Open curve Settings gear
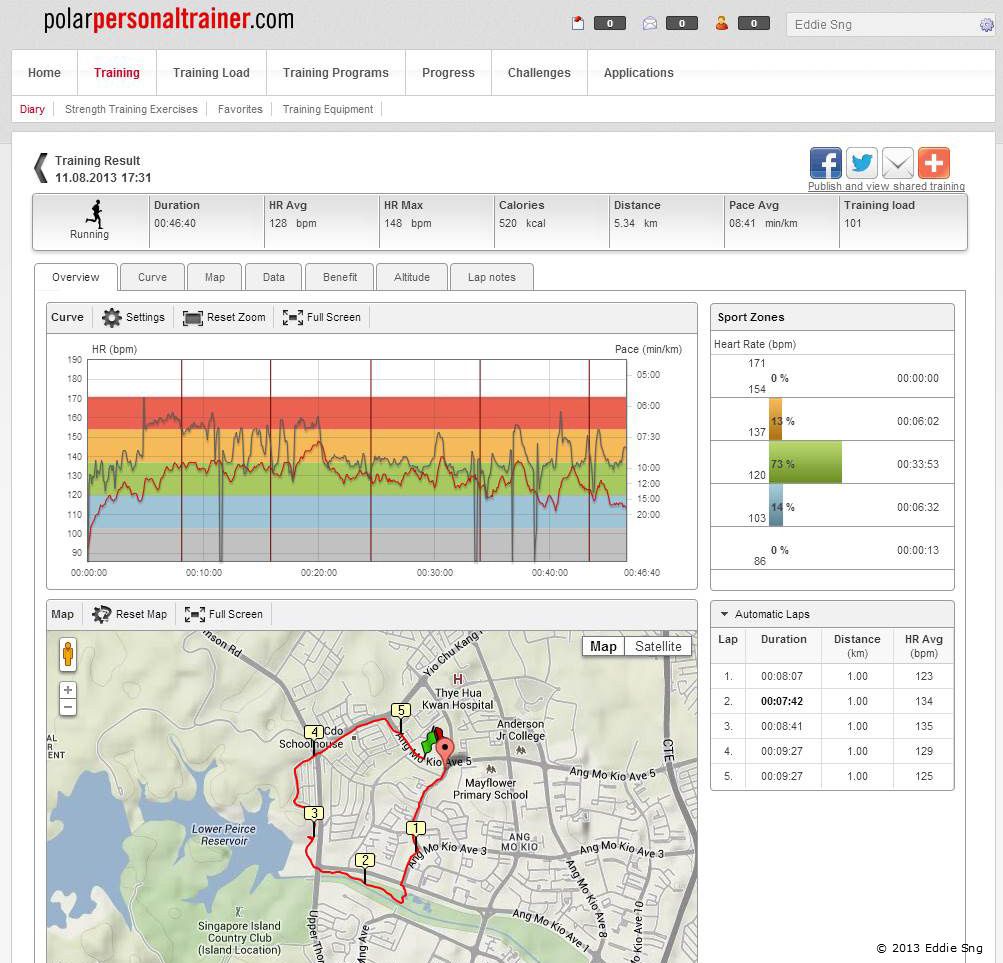This screenshot has width=1003, height=963. click(x=112, y=317)
